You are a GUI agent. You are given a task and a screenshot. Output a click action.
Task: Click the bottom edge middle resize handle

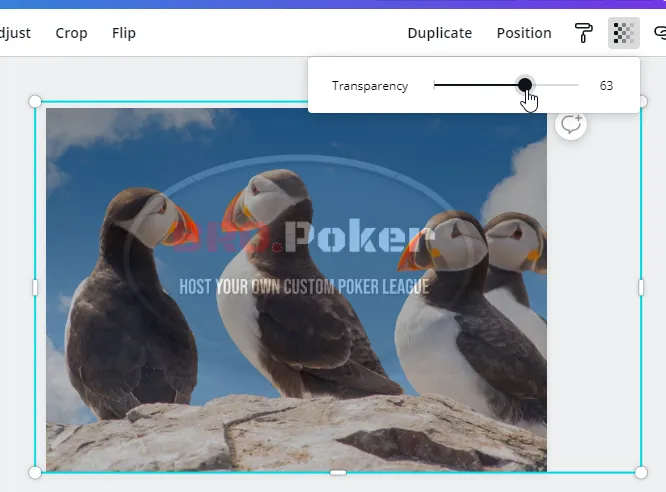tap(338, 472)
